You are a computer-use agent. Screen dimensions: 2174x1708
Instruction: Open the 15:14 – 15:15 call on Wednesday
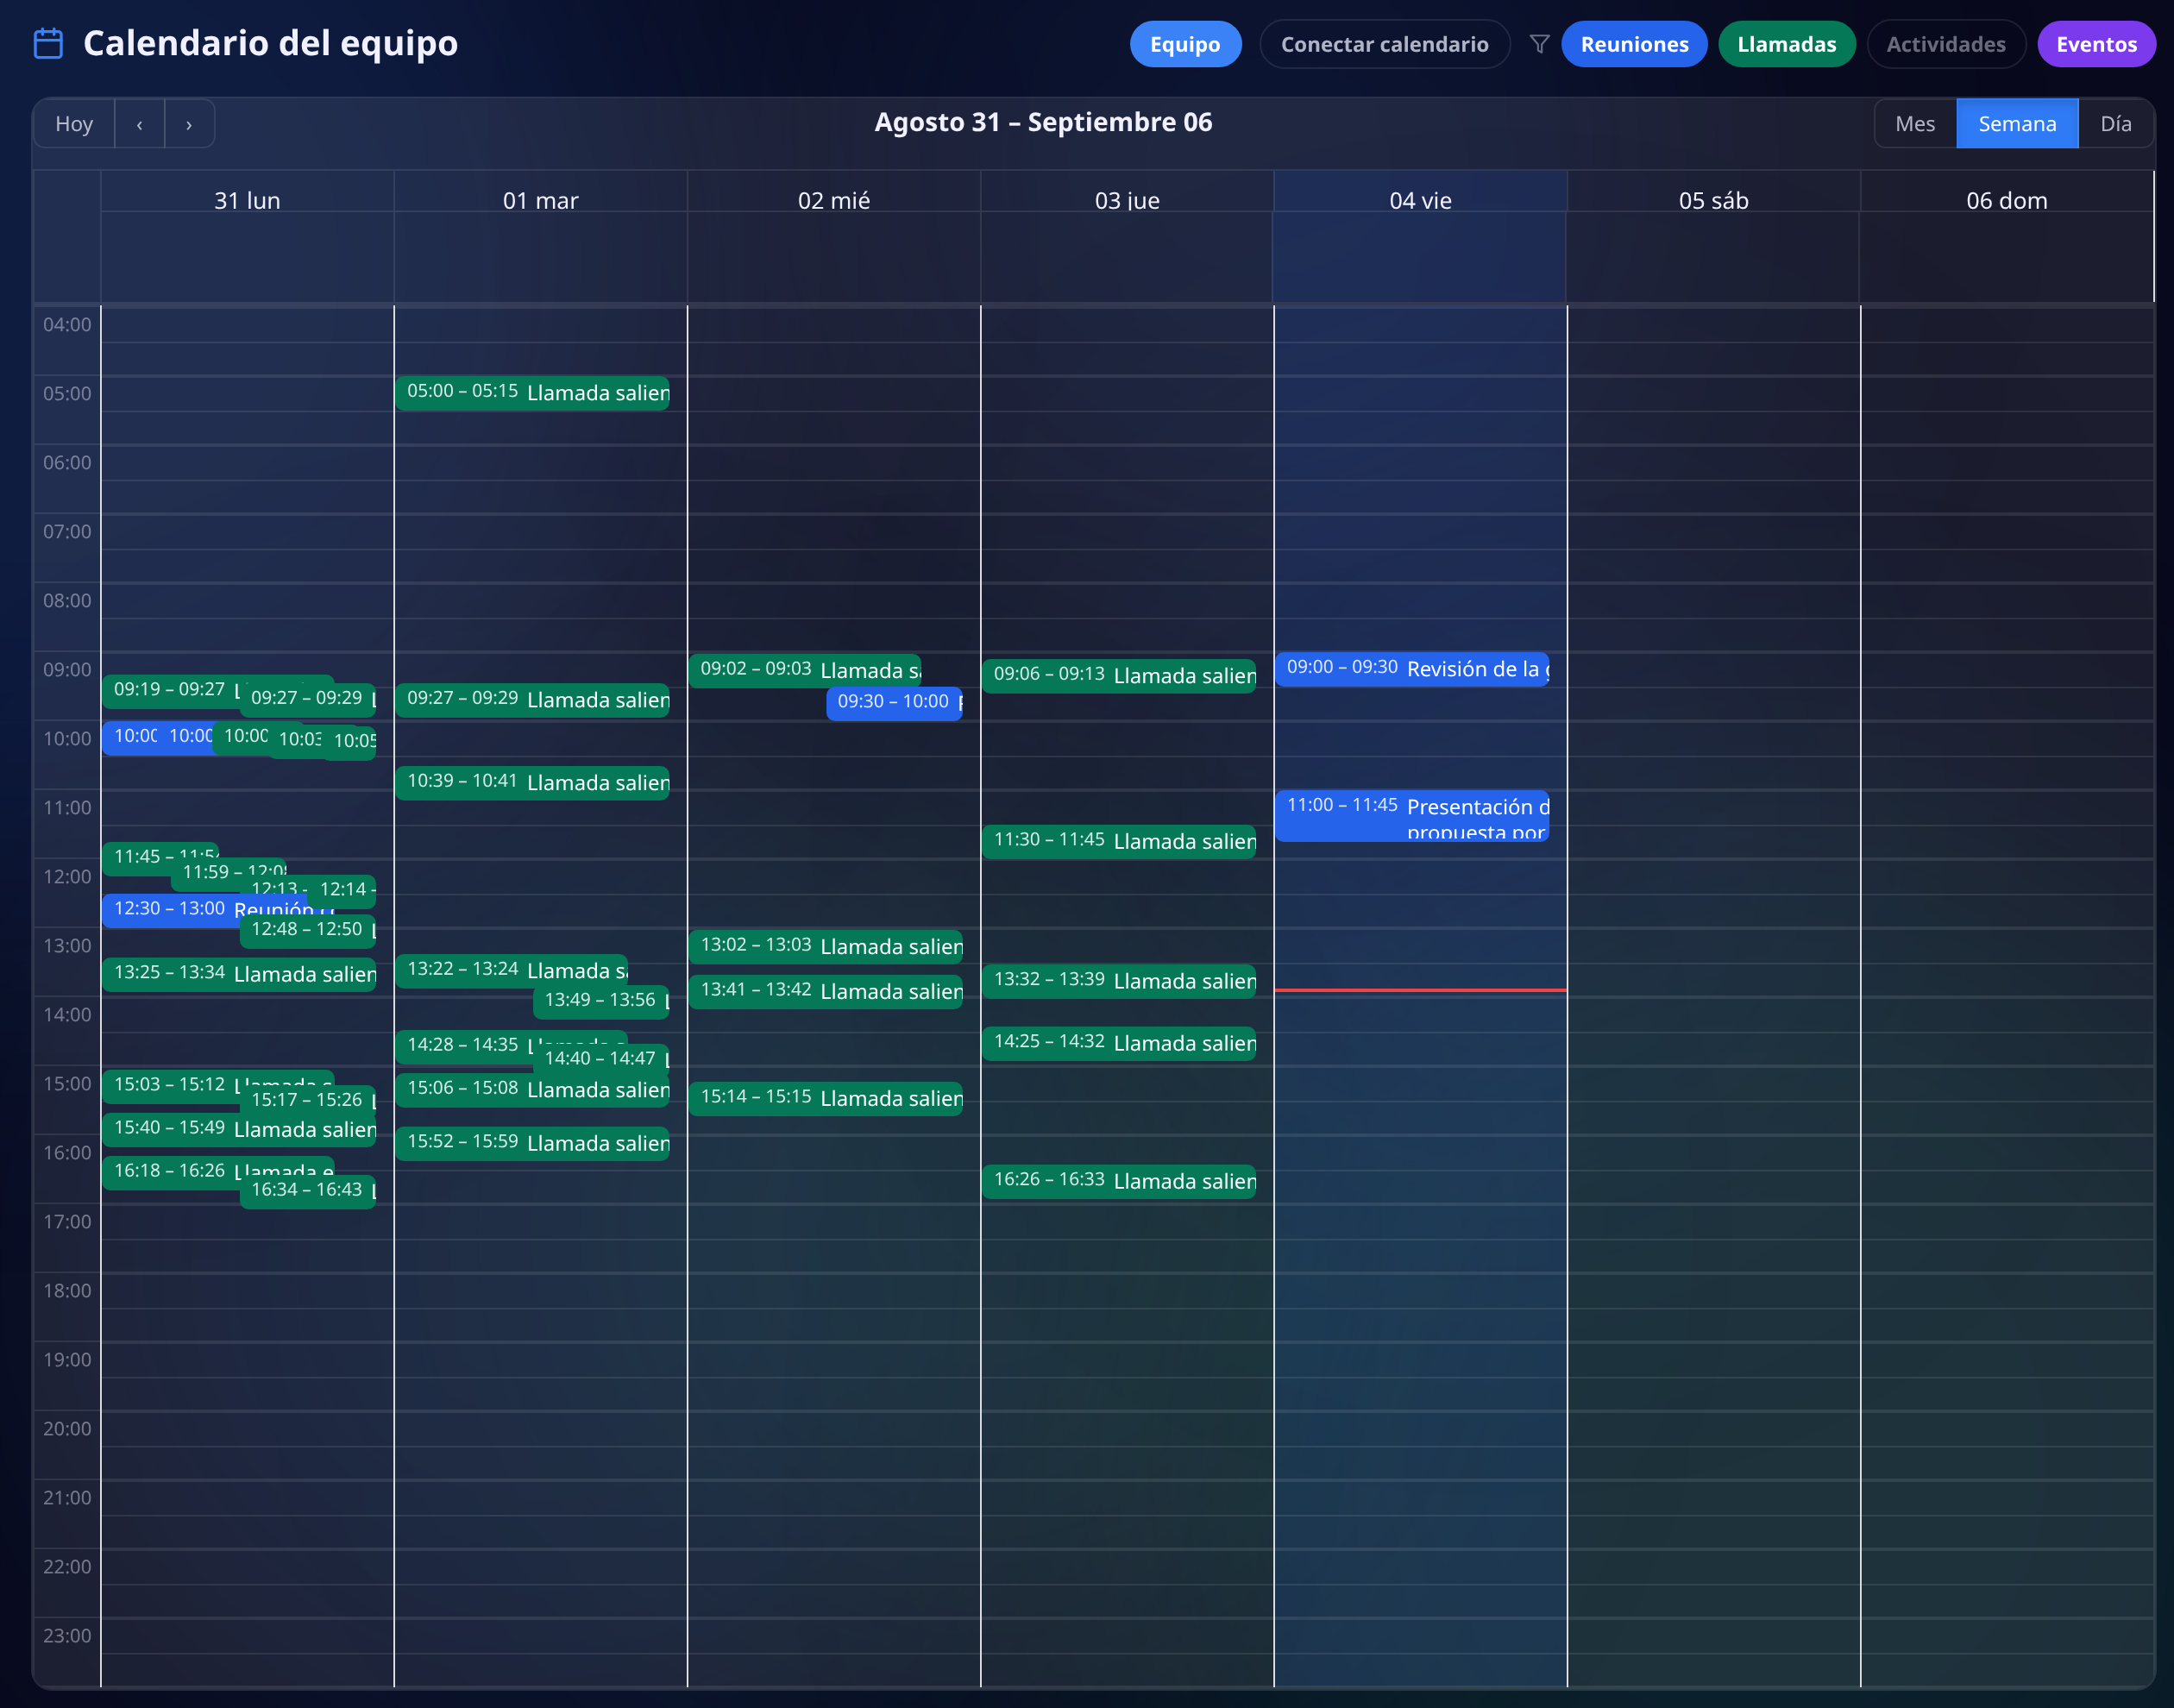point(826,1099)
